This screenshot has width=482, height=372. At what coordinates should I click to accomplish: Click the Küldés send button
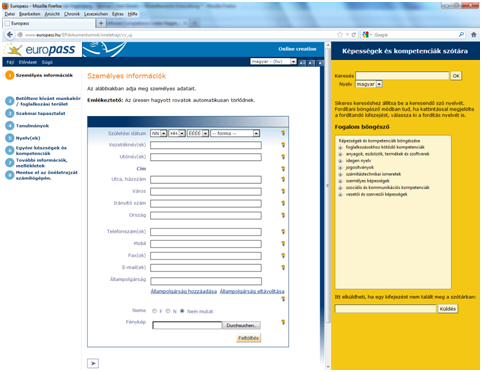[448, 309]
